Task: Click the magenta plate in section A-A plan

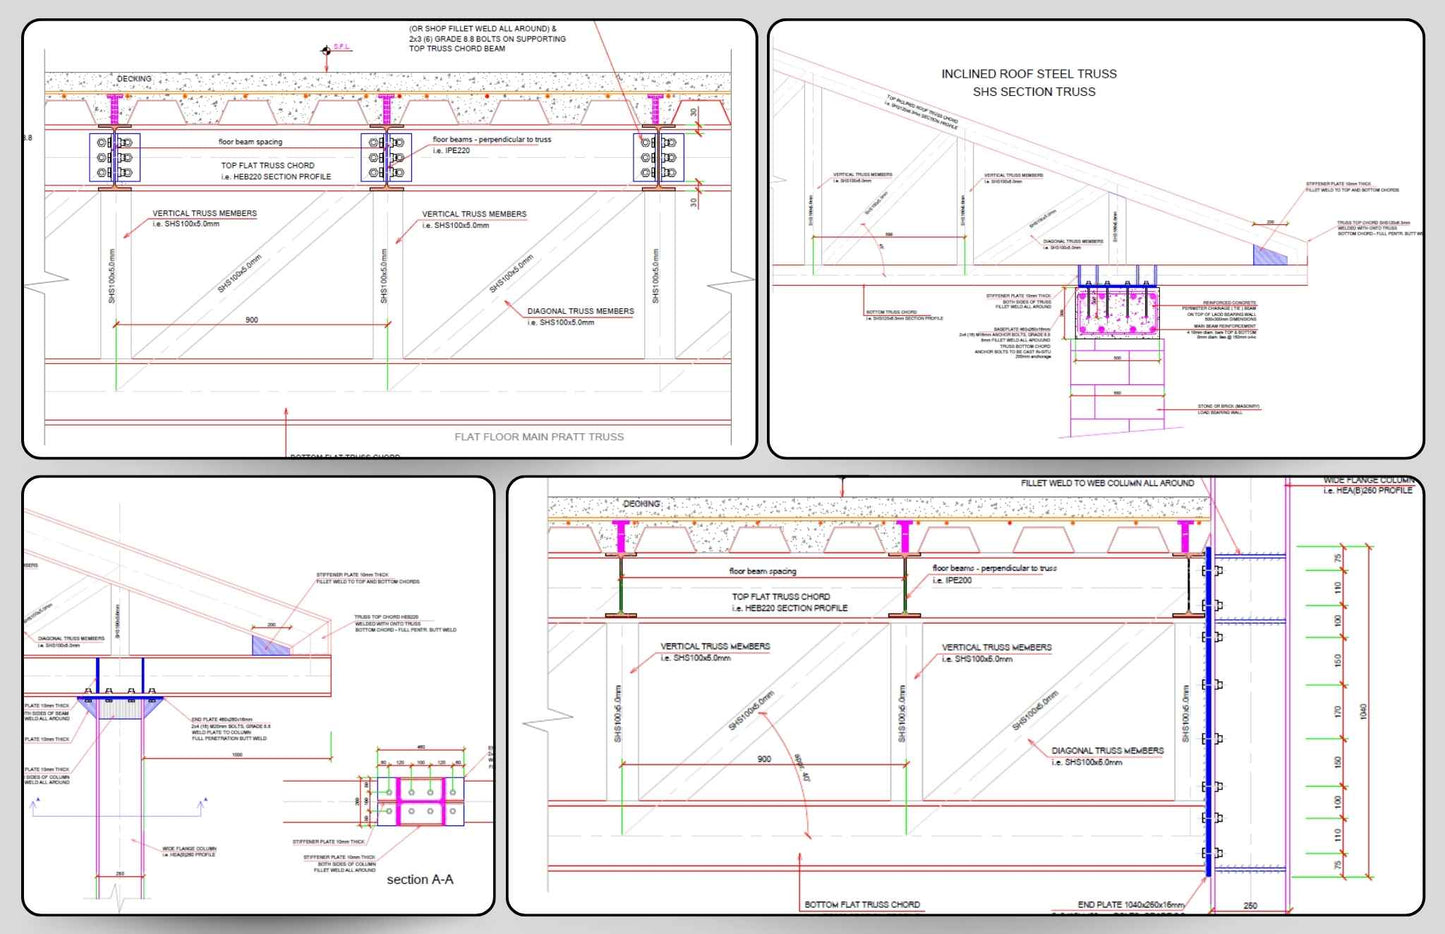Action: click(420, 801)
